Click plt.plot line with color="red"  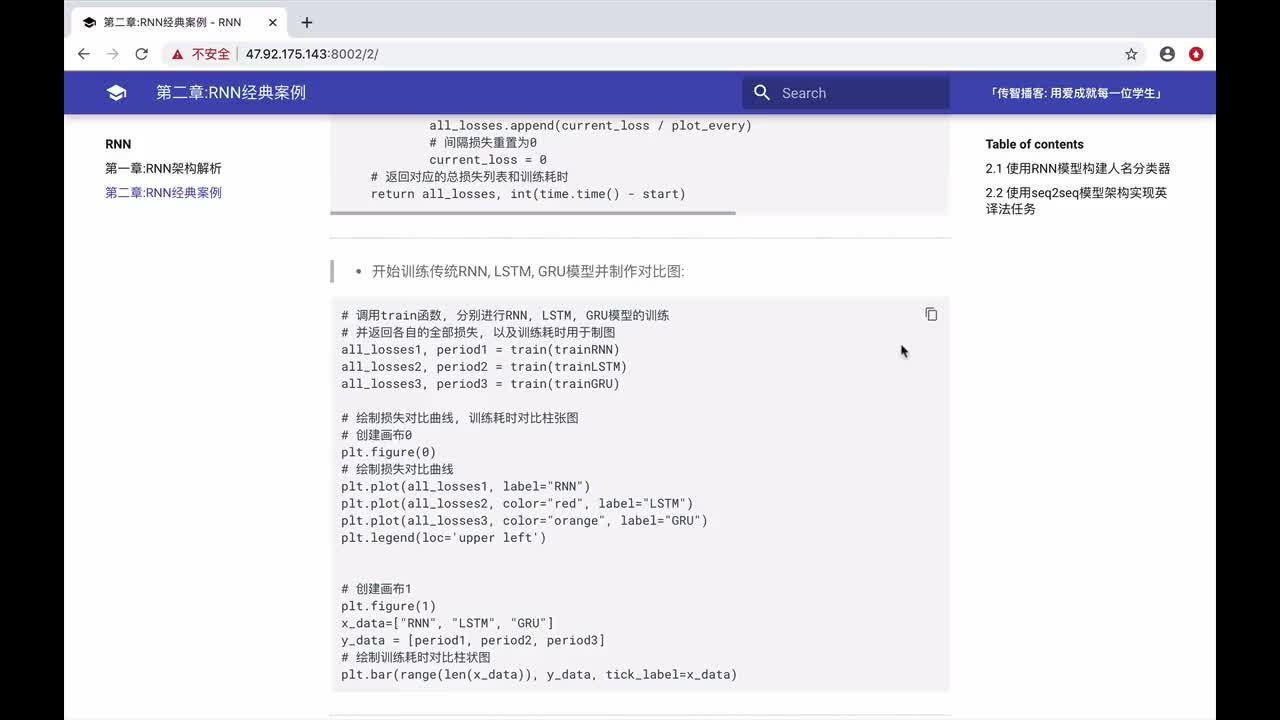pyautogui.click(x=517, y=503)
